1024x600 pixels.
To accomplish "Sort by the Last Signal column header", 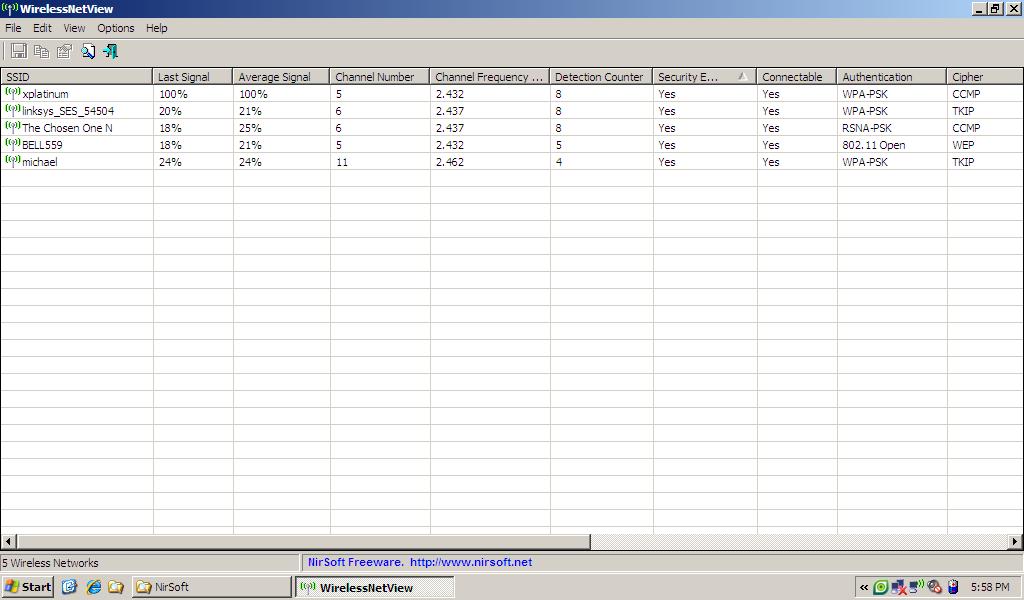I will click(193, 76).
